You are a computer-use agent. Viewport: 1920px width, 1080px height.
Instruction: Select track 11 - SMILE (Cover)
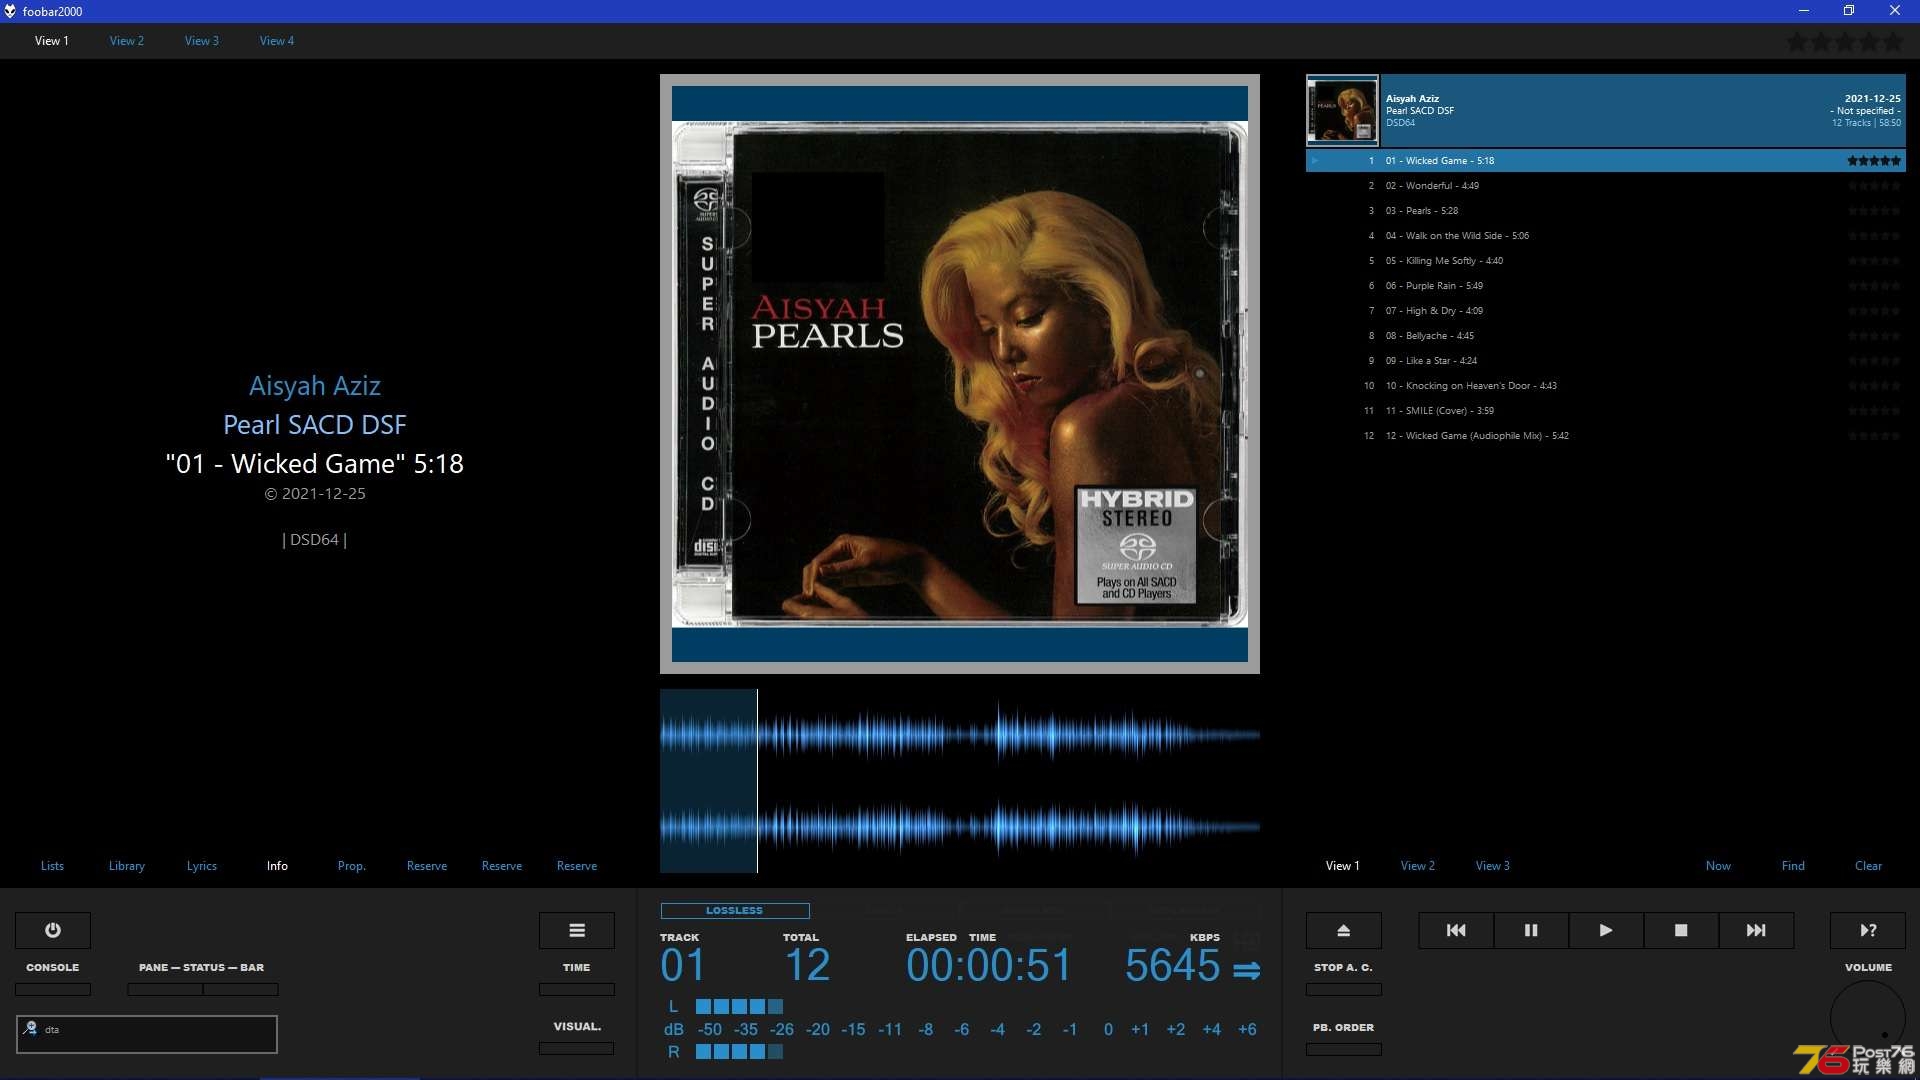[1606, 411]
